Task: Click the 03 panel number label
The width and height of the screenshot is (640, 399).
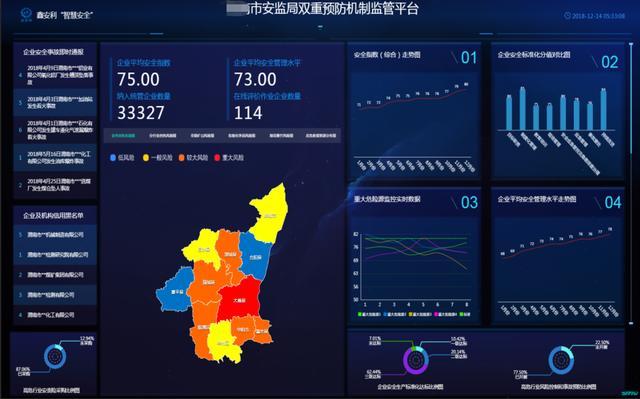Action: pyautogui.click(x=469, y=202)
